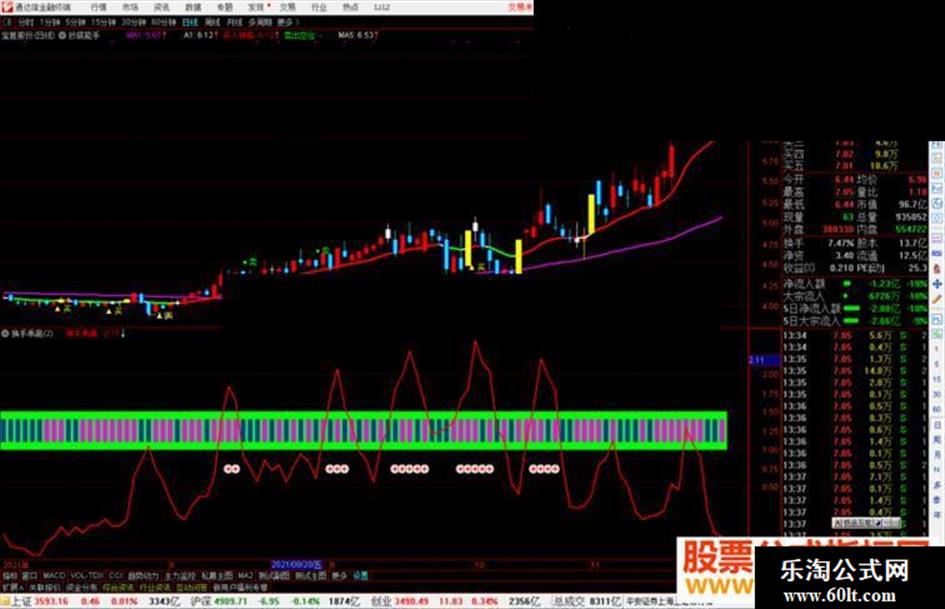Image resolution: width=945 pixels, height=609 pixels.
Task: Open the 专题 menu
Action: (224, 7)
